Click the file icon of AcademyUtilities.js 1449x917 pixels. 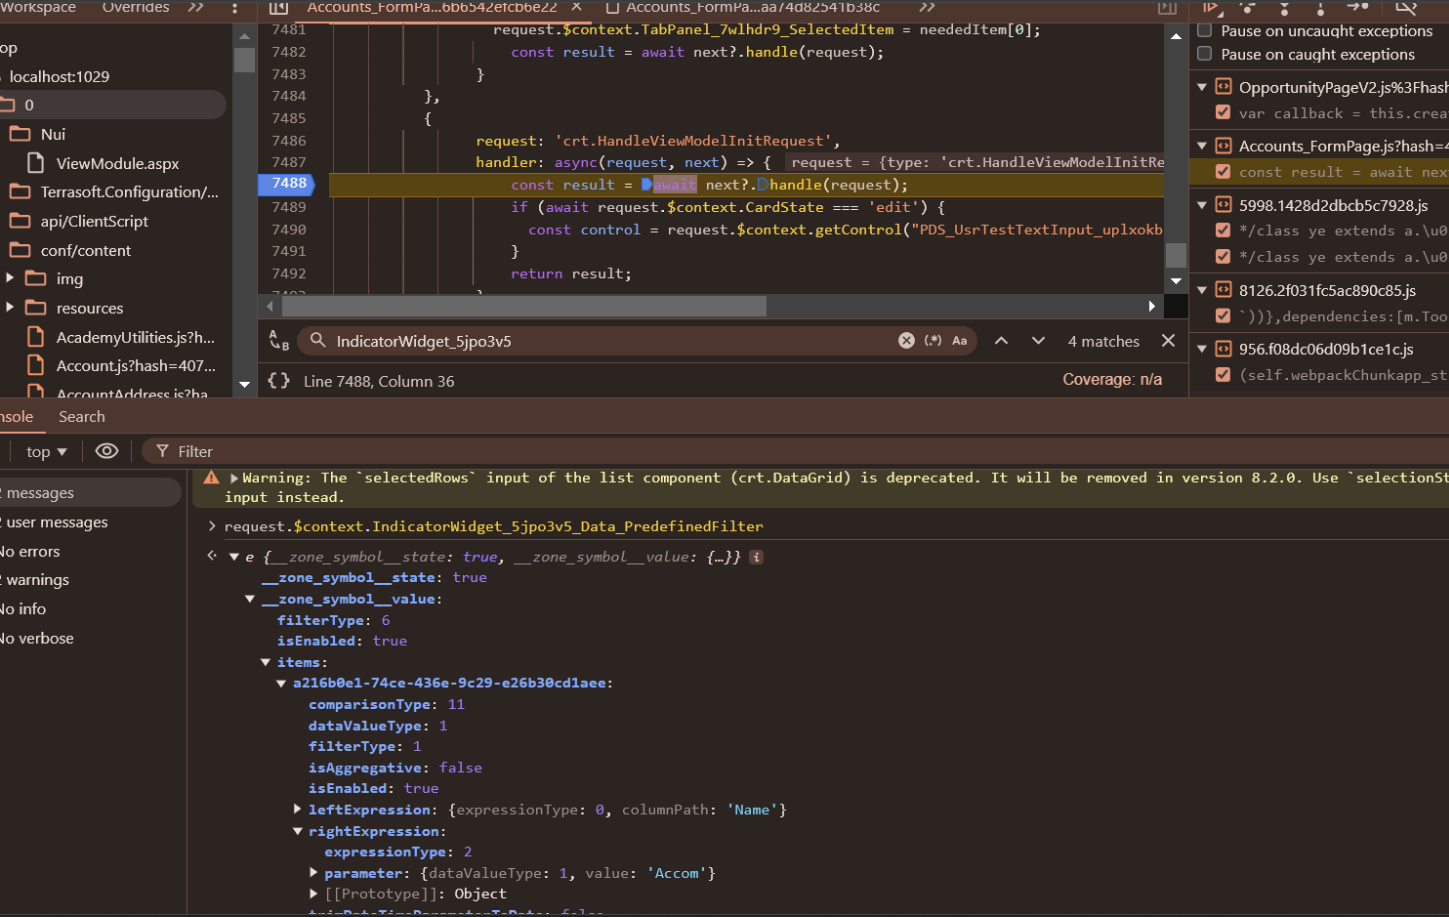click(x=36, y=337)
